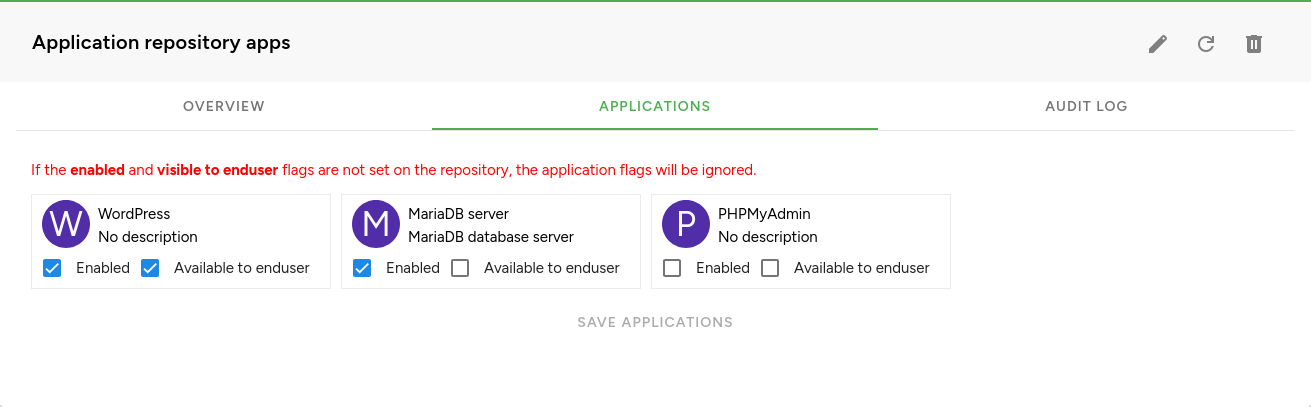
Task: Check MariaDB Available to enduser checkbox
Action: pos(460,268)
